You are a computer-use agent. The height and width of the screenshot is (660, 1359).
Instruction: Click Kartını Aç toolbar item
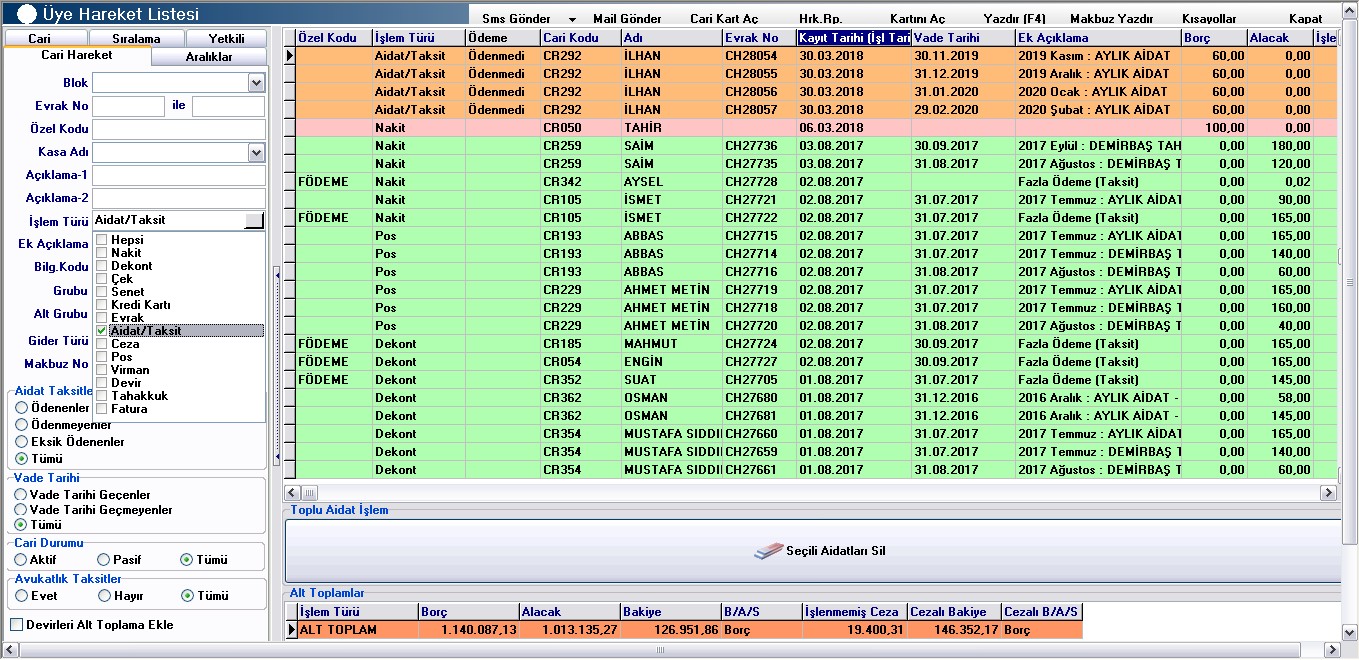[917, 19]
